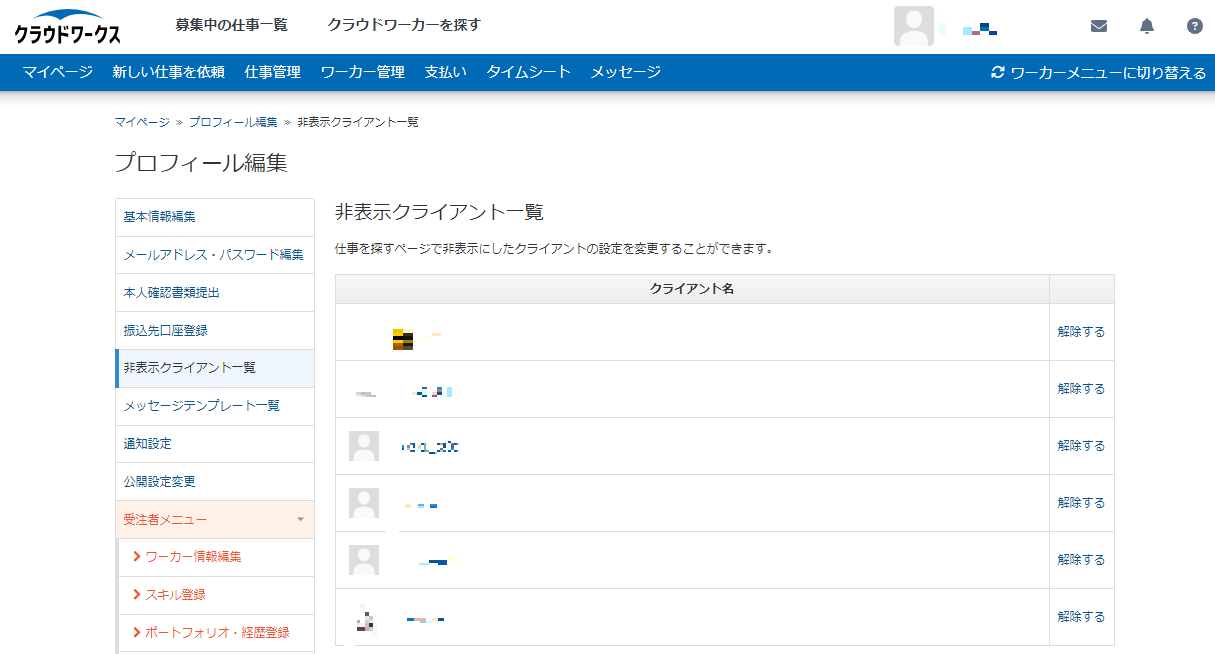Viewport: 1215px width, 654px height.
Task: Click 解除する for the first client
Action: (x=1081, y=332)
